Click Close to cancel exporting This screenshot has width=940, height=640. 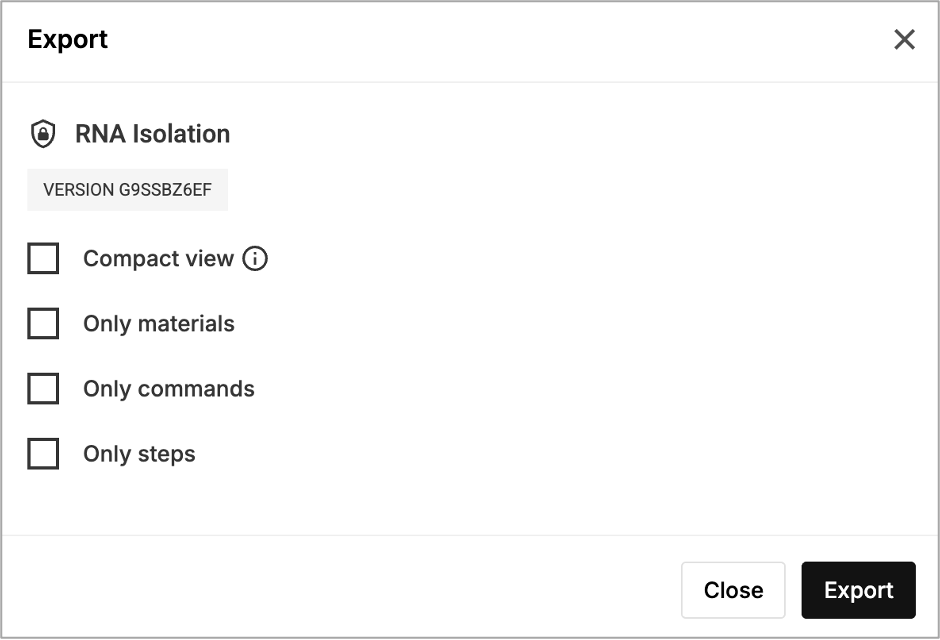click(x=733, y=590)
